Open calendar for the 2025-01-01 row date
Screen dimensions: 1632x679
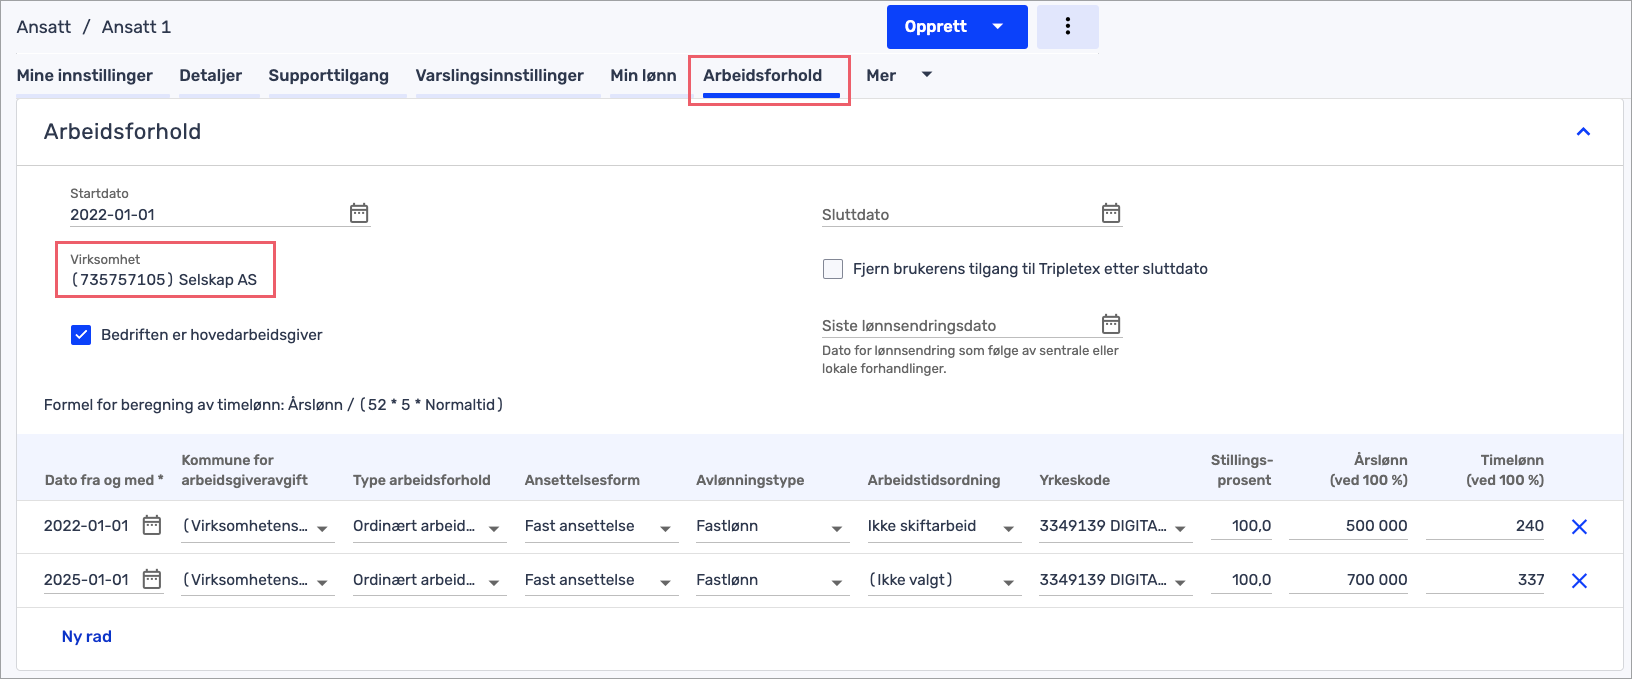click(152, 579)
